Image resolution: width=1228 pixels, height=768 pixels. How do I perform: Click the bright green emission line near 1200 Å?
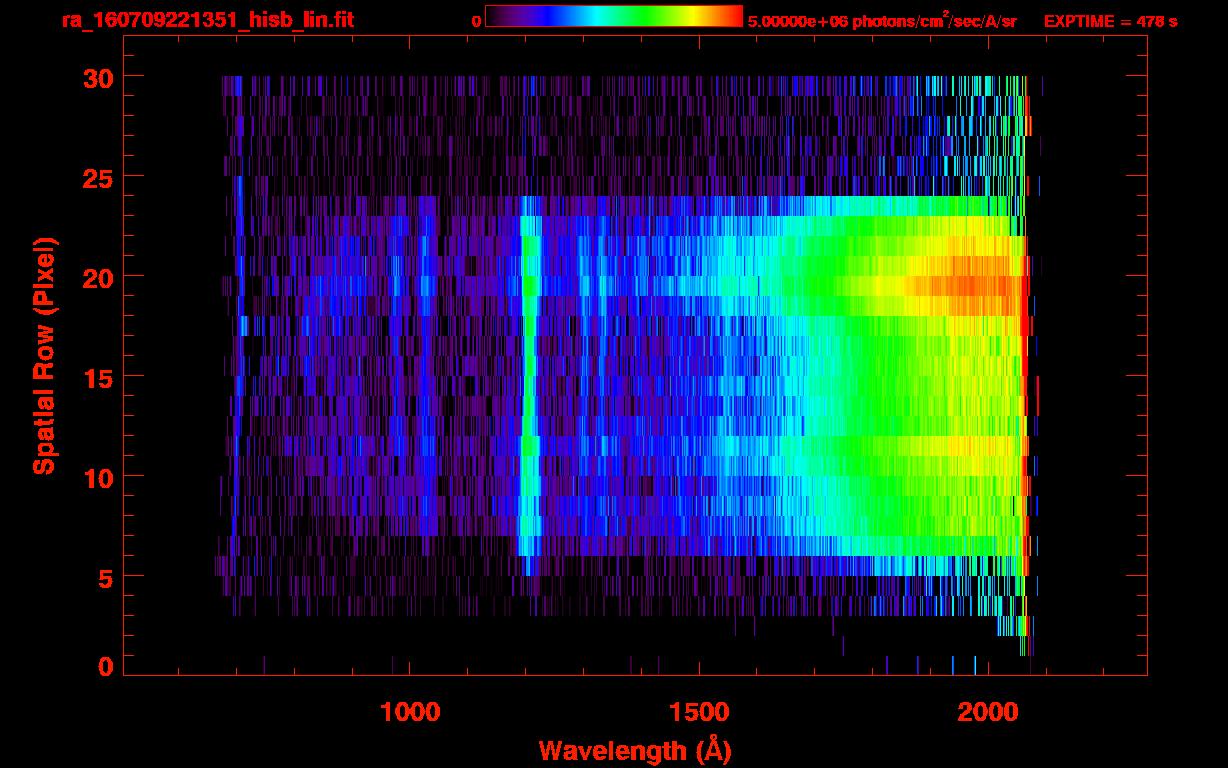[x=529, y=287]
